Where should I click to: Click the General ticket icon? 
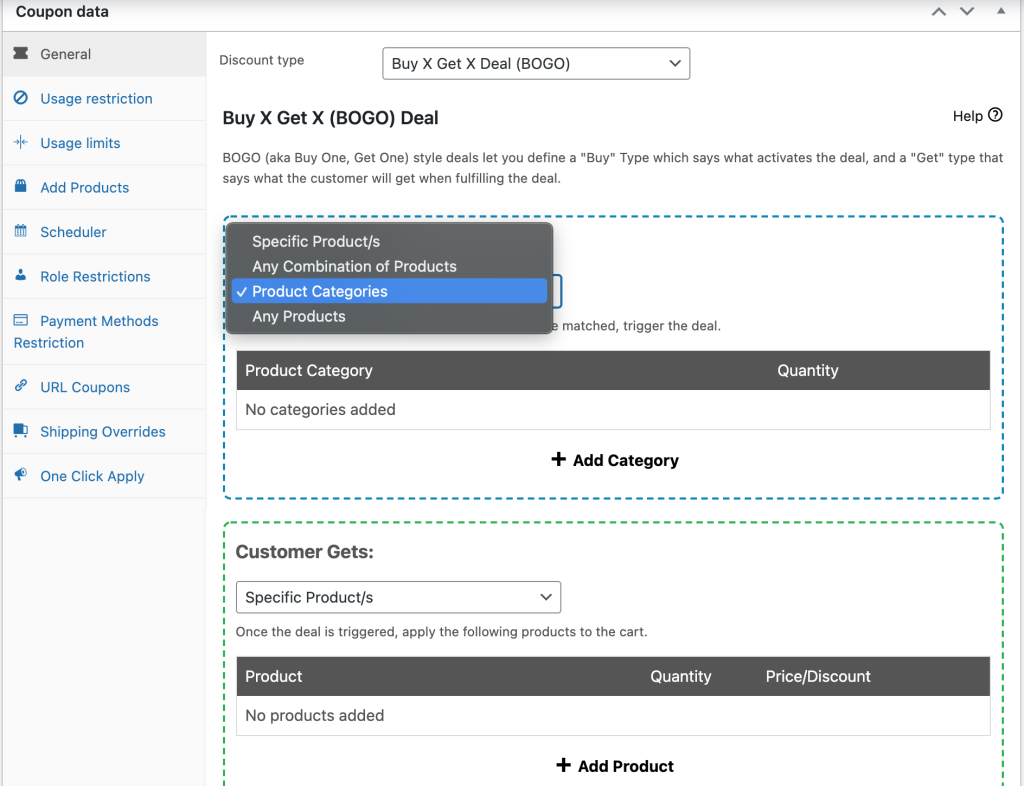tap(21, 53)
